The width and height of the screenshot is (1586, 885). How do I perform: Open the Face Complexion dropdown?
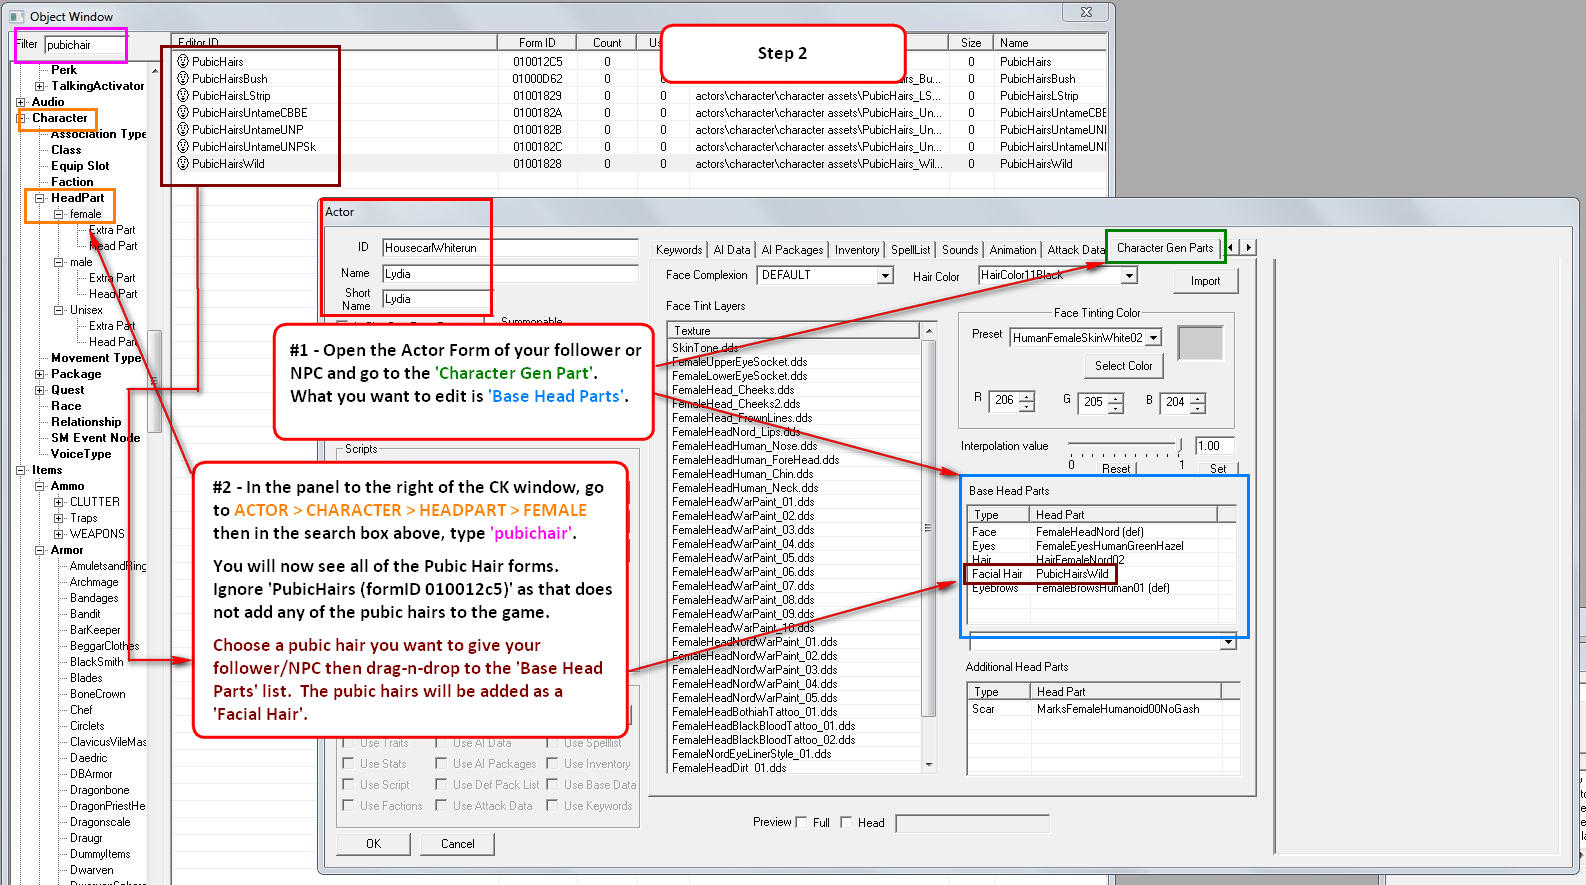click(x=884, y=275)
